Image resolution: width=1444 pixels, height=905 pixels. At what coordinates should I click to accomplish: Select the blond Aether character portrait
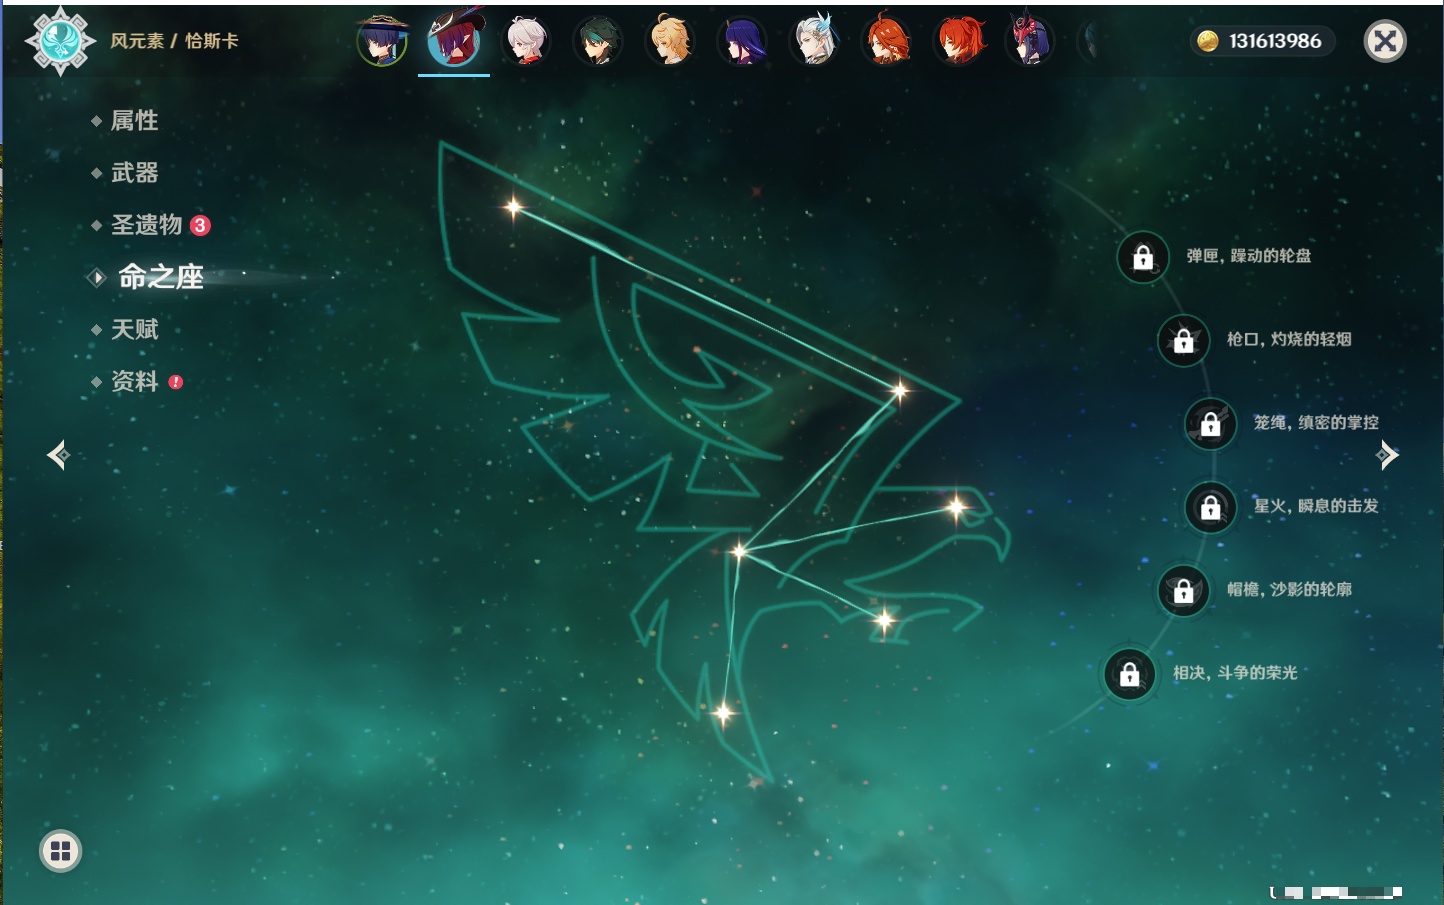(x=670, y=41)
